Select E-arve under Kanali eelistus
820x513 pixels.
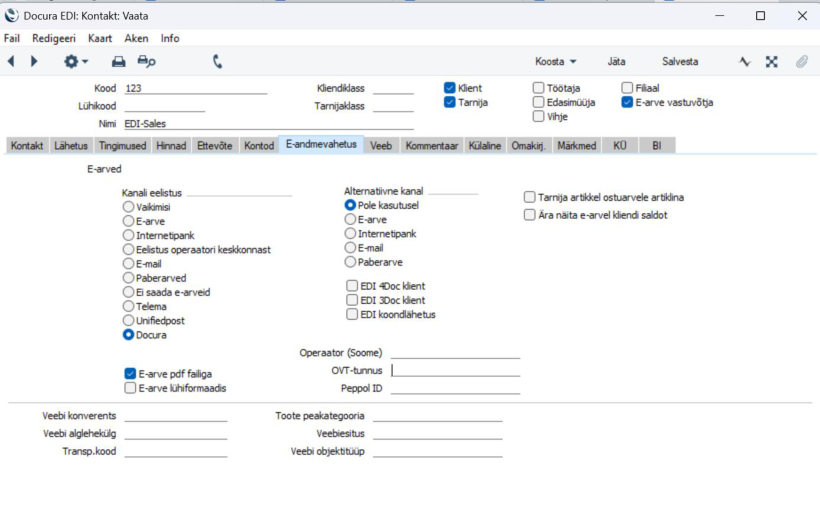(128, 221)
